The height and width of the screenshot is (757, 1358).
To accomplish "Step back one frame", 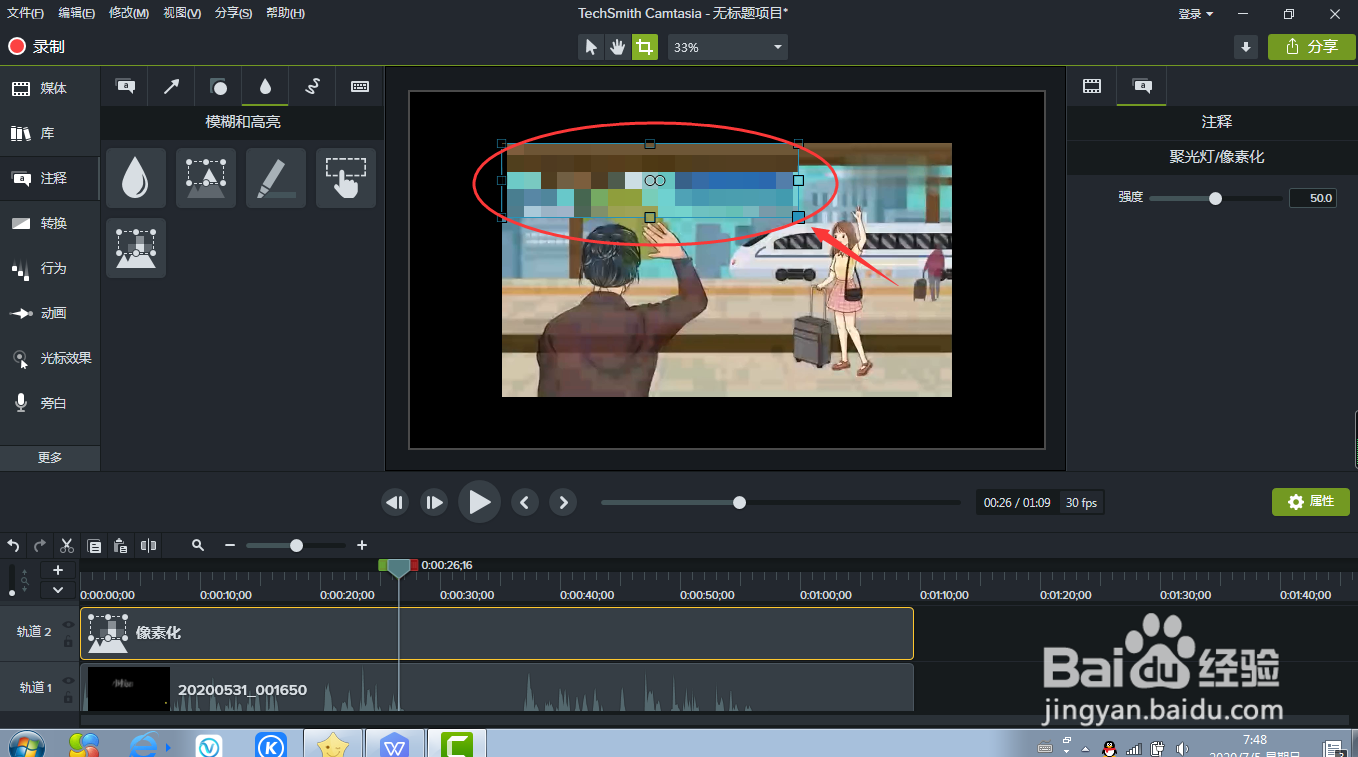I will 395,502.
